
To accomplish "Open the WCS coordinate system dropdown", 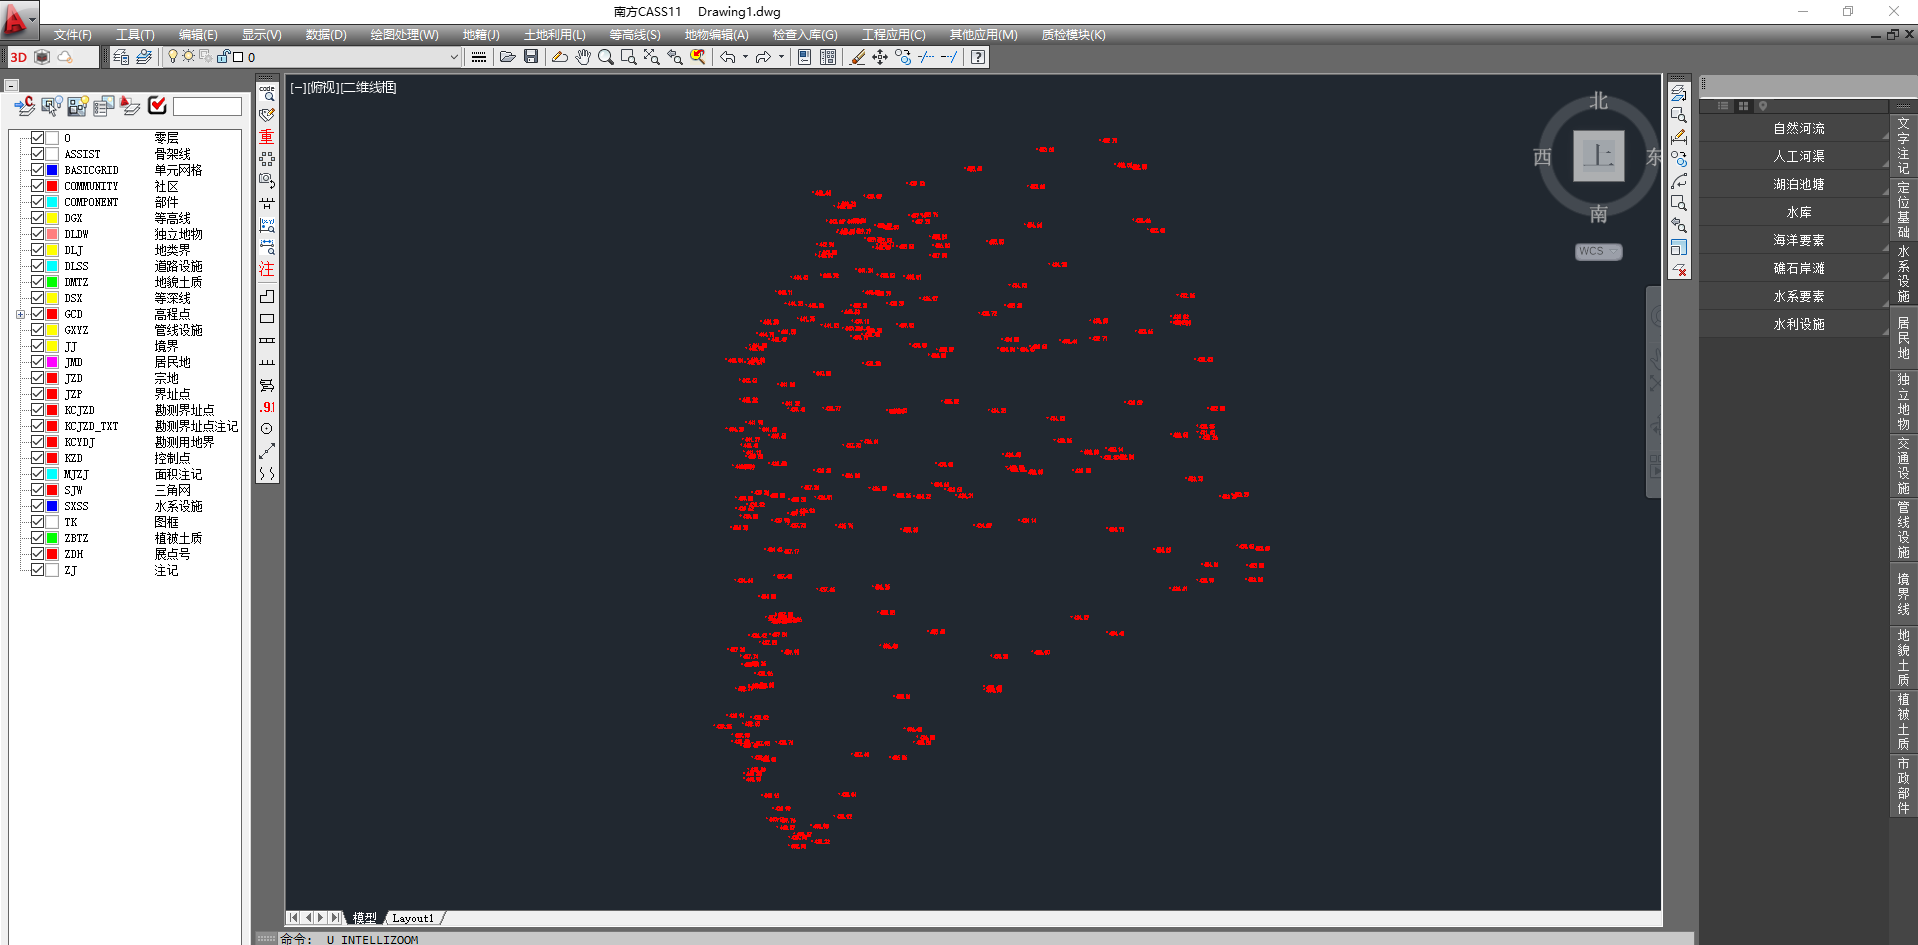I will click(x=1598, y=252).
